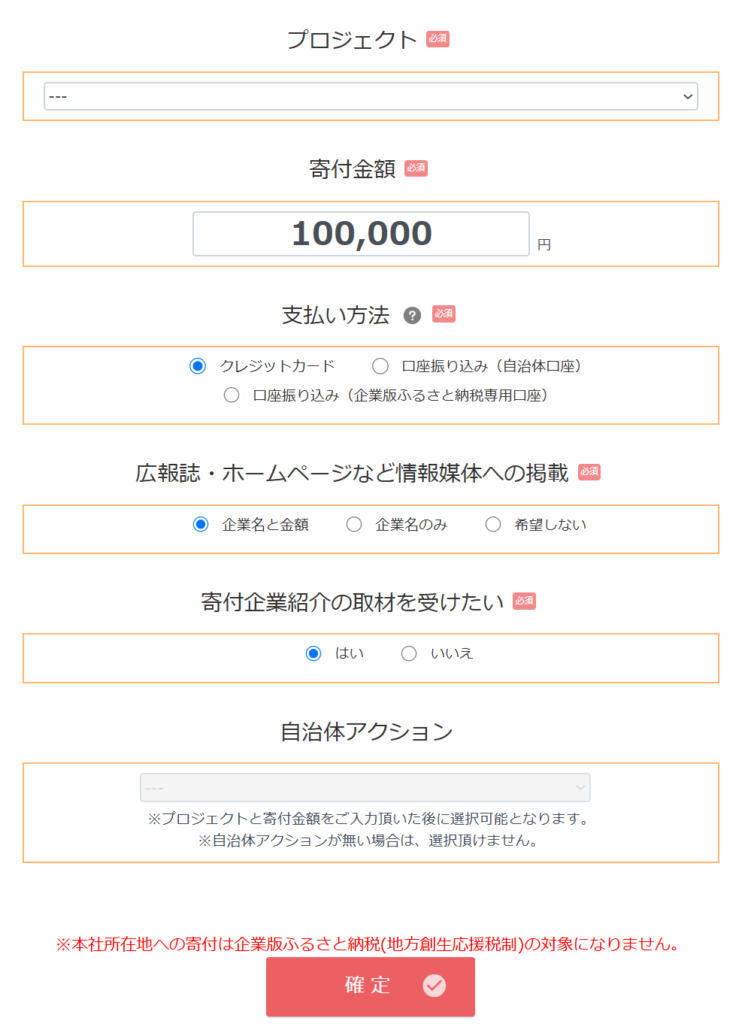
Task: Click the 円 unit label beside amount
Action: [x=544, y=243]
